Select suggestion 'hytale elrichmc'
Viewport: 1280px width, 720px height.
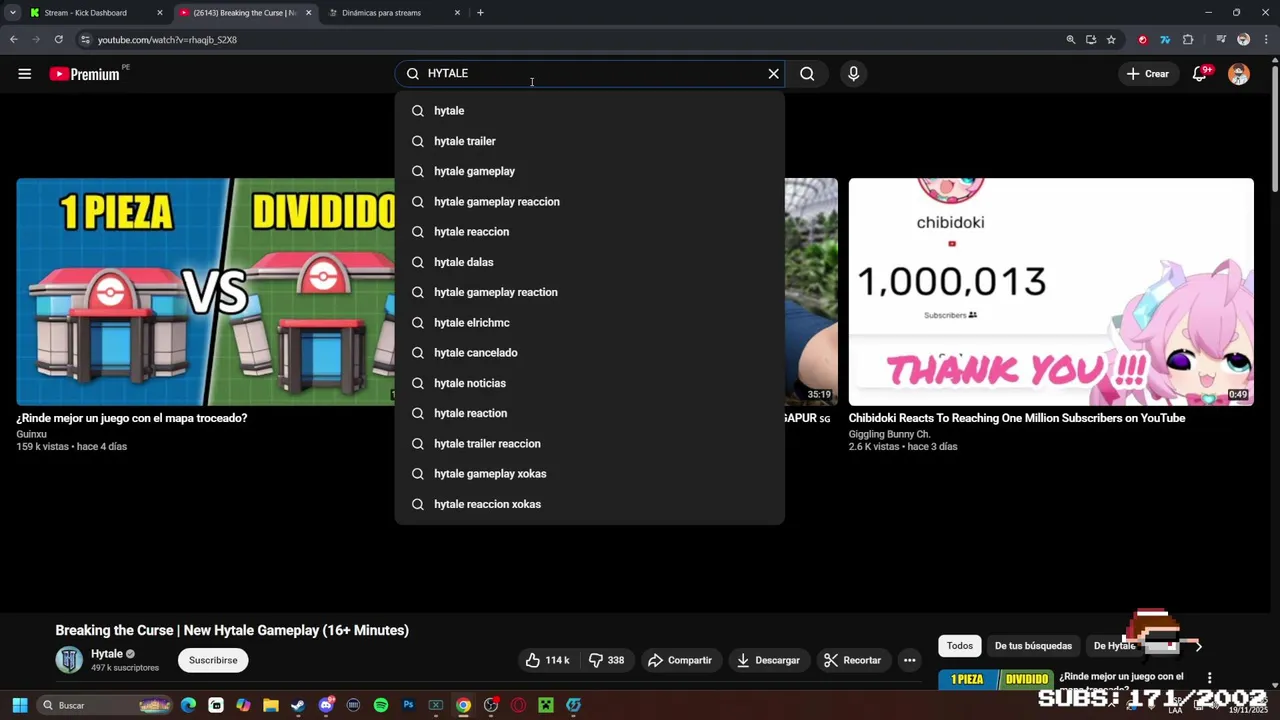[x=589, y=323]
